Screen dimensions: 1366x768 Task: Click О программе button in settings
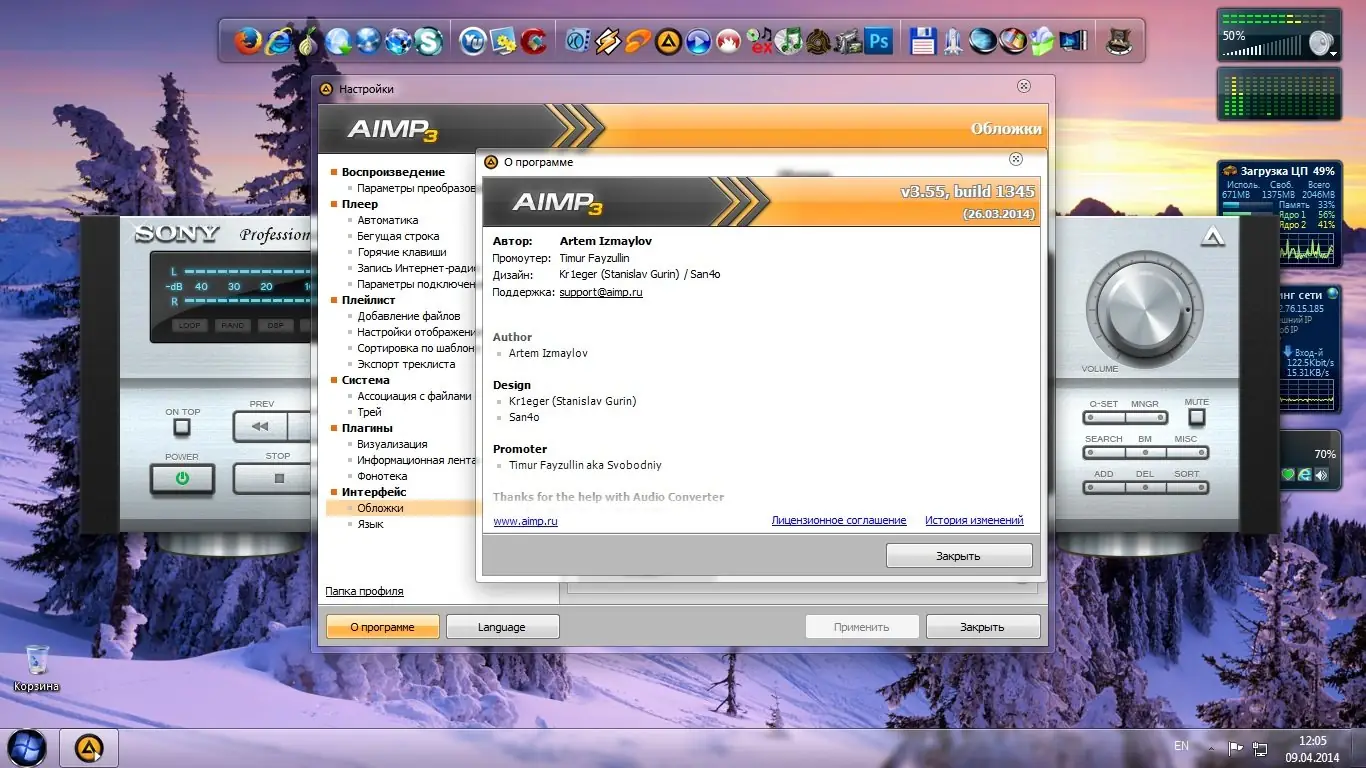click(x=382, y=627)
